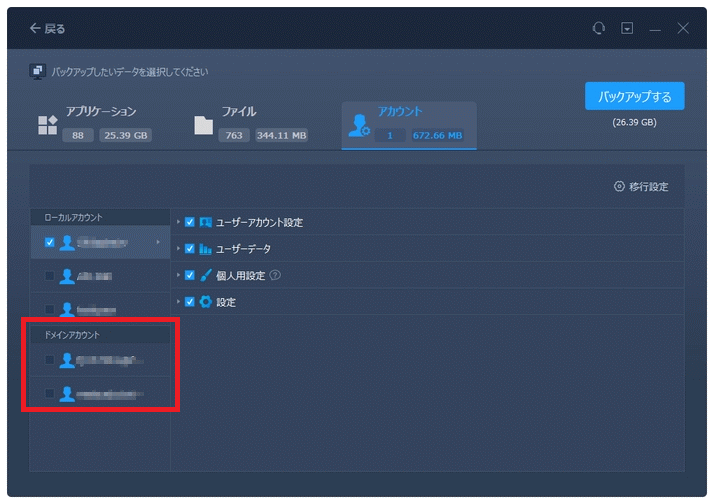Uncheck the ユーザーデータ checkbox
Viewport: 714px width, 504px height.
[x=190, y=249]
